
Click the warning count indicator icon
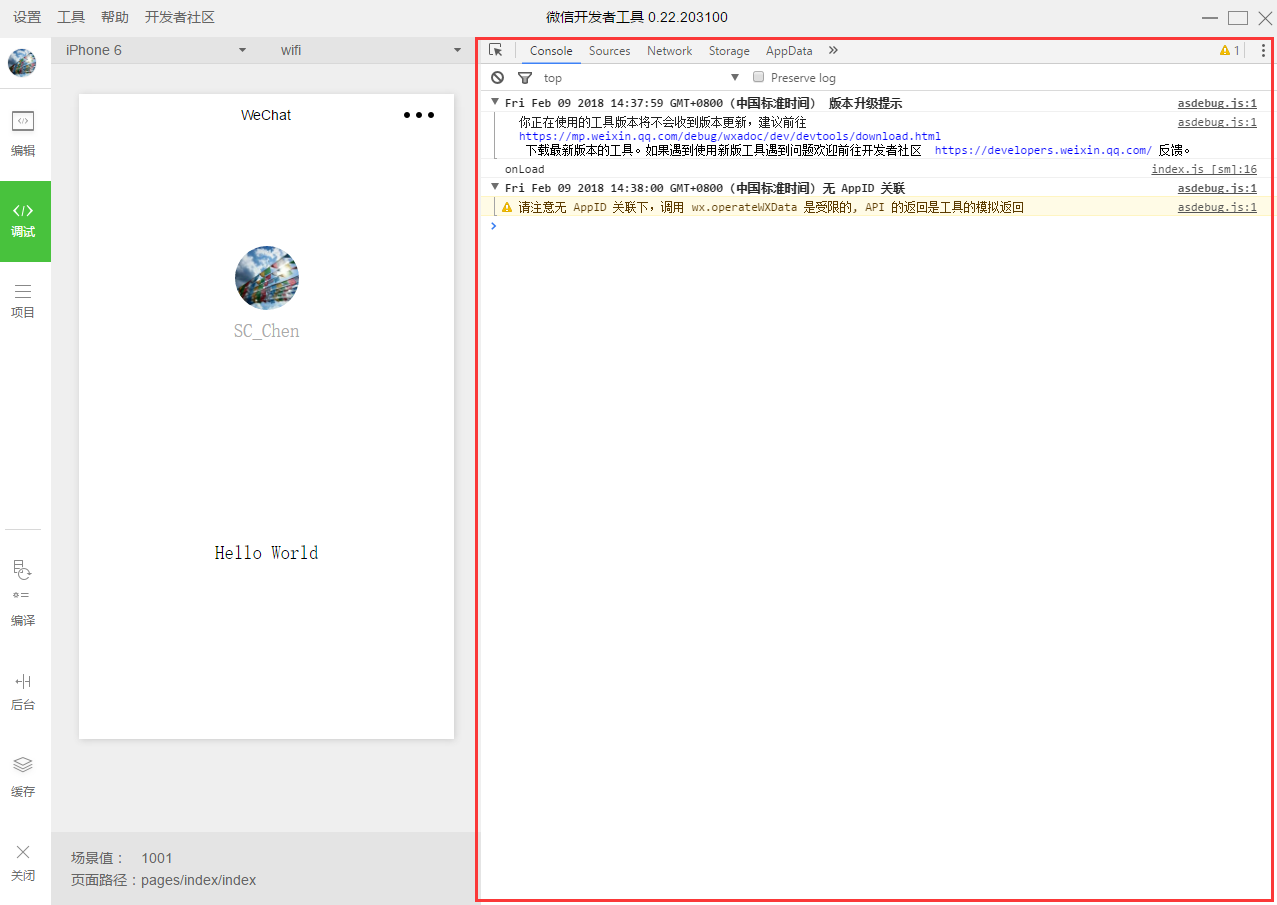(1229, 50)
